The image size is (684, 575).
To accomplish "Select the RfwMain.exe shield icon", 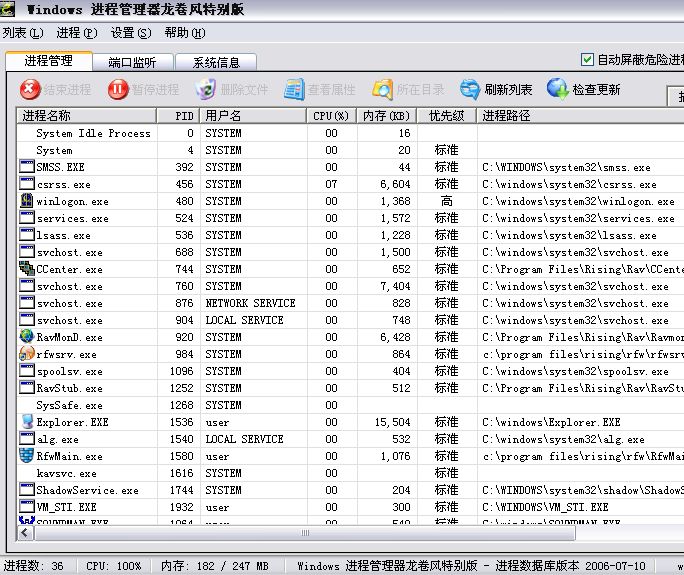I will click(x=27, y=455).
